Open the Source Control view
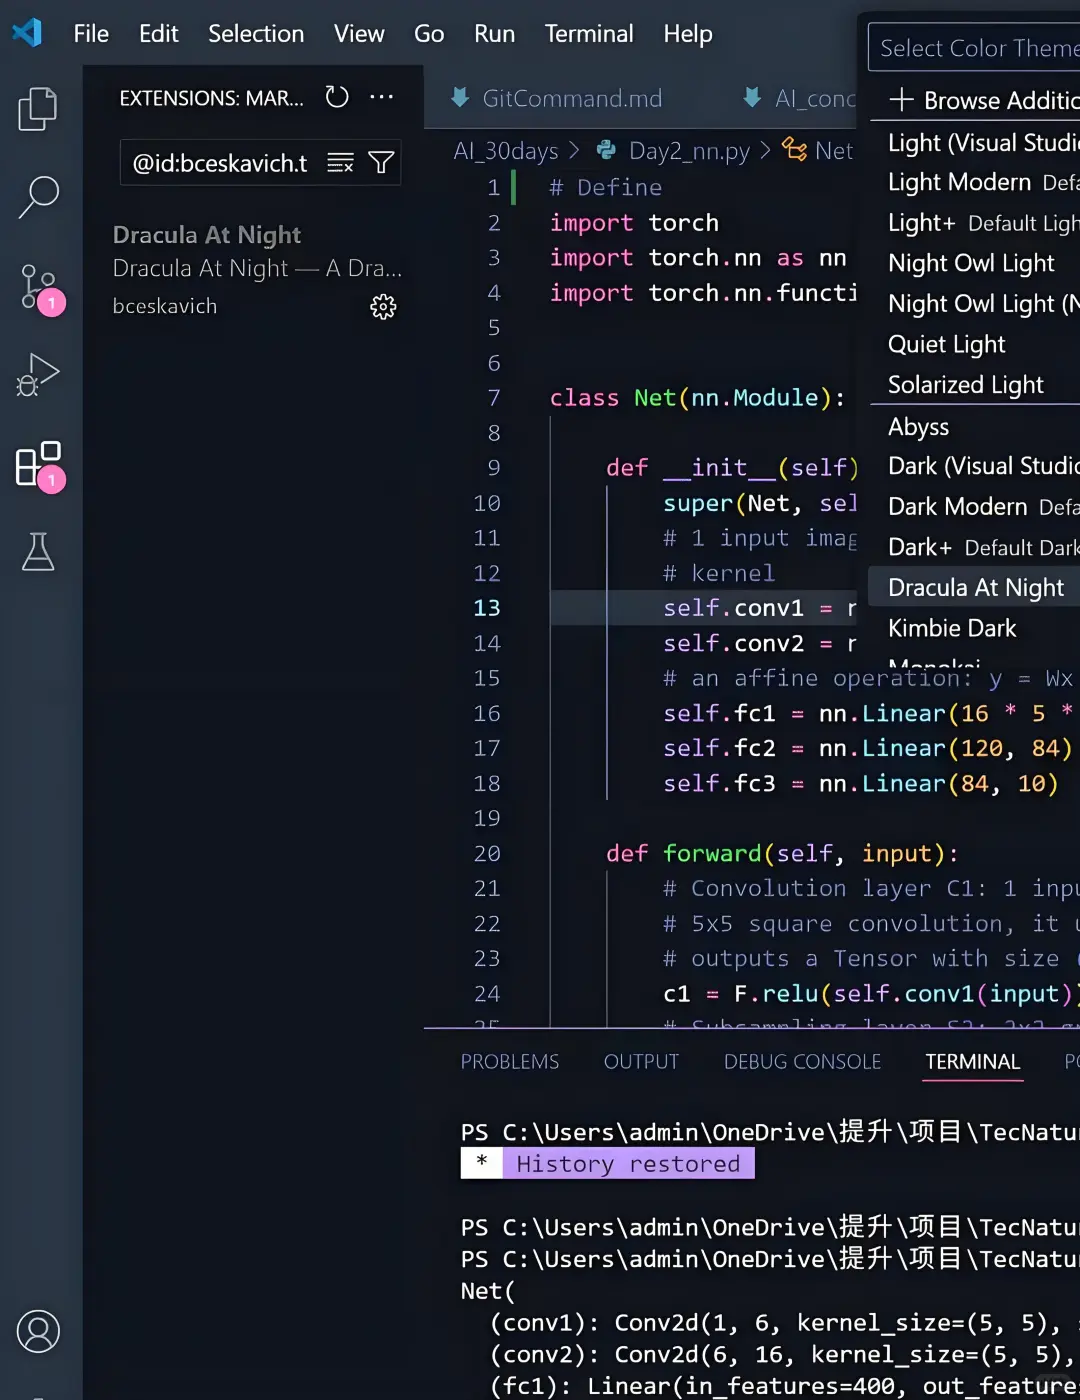 pyautogui.click(x=40, y=288)
